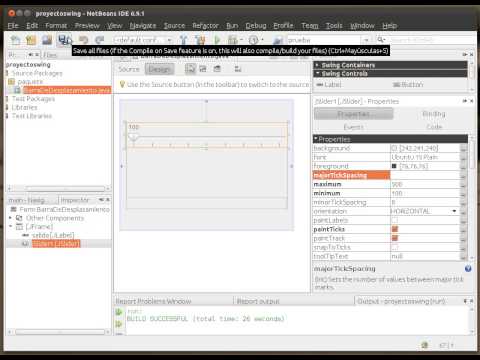This screenshot has height=360, width=480.
Task: Open the Window menu
Action: point(362,26)
